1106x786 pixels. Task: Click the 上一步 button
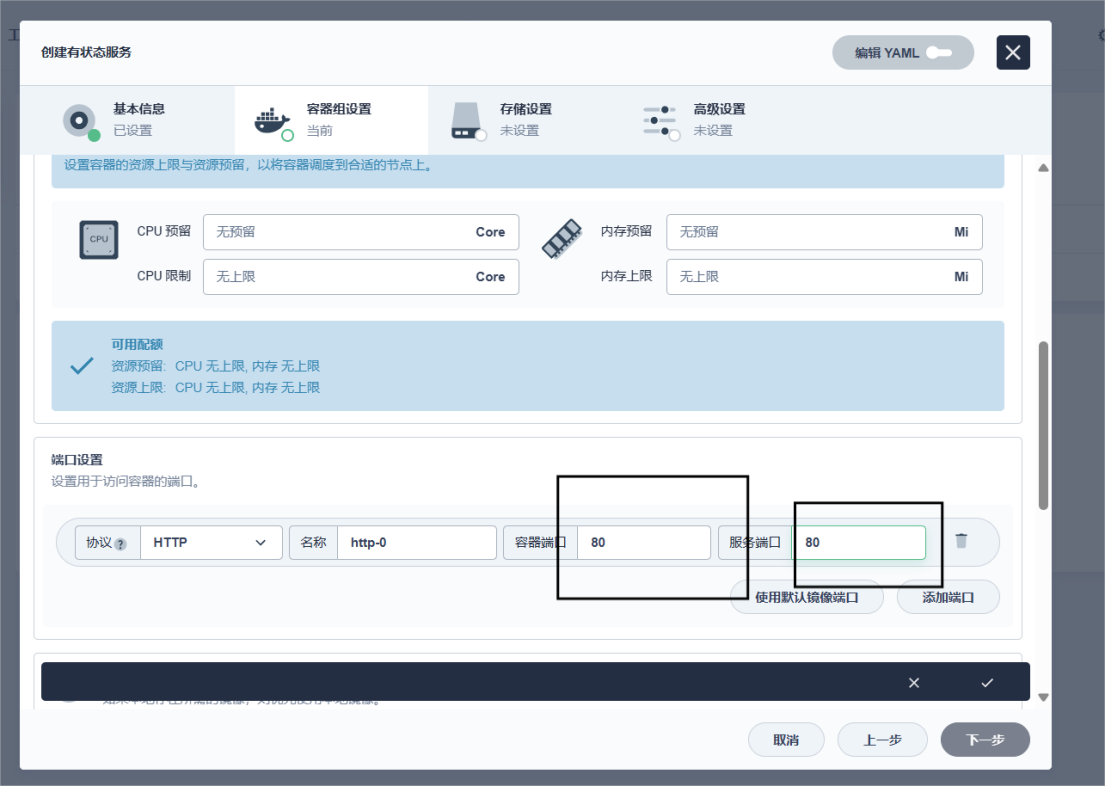pos(882,739)
